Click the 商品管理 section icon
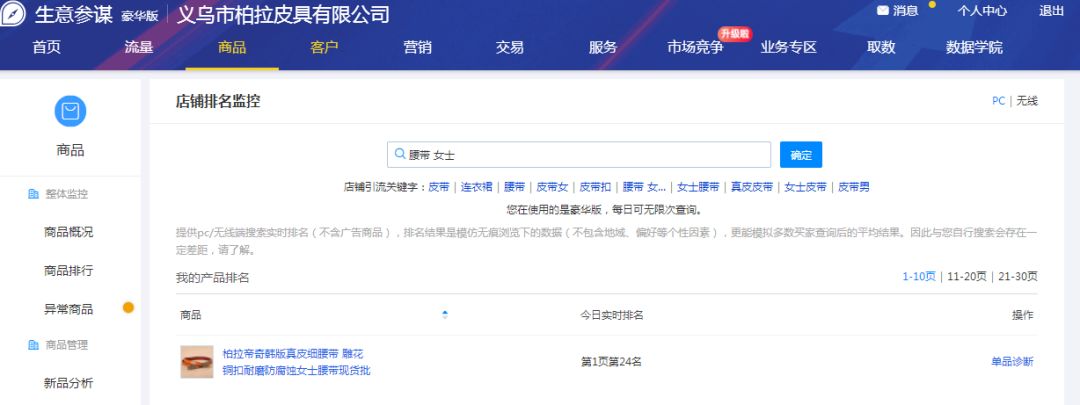Viewport: 1080px width, 405px height. point(33,345)
